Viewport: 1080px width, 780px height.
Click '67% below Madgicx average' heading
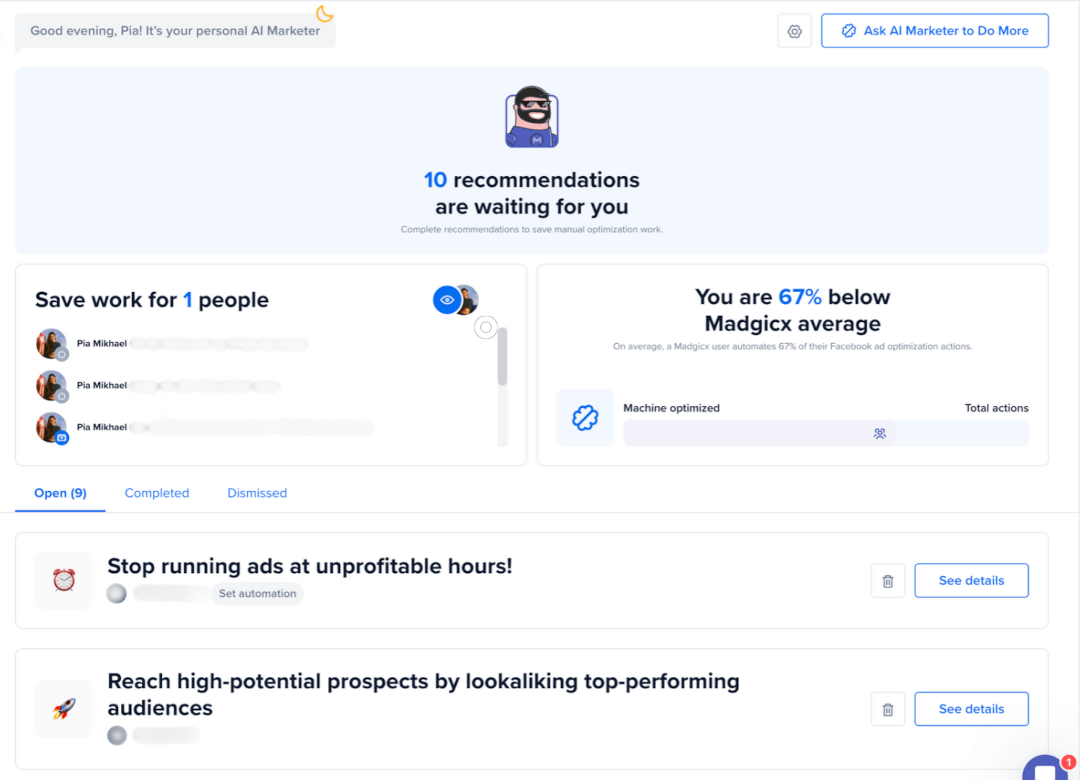793,310
